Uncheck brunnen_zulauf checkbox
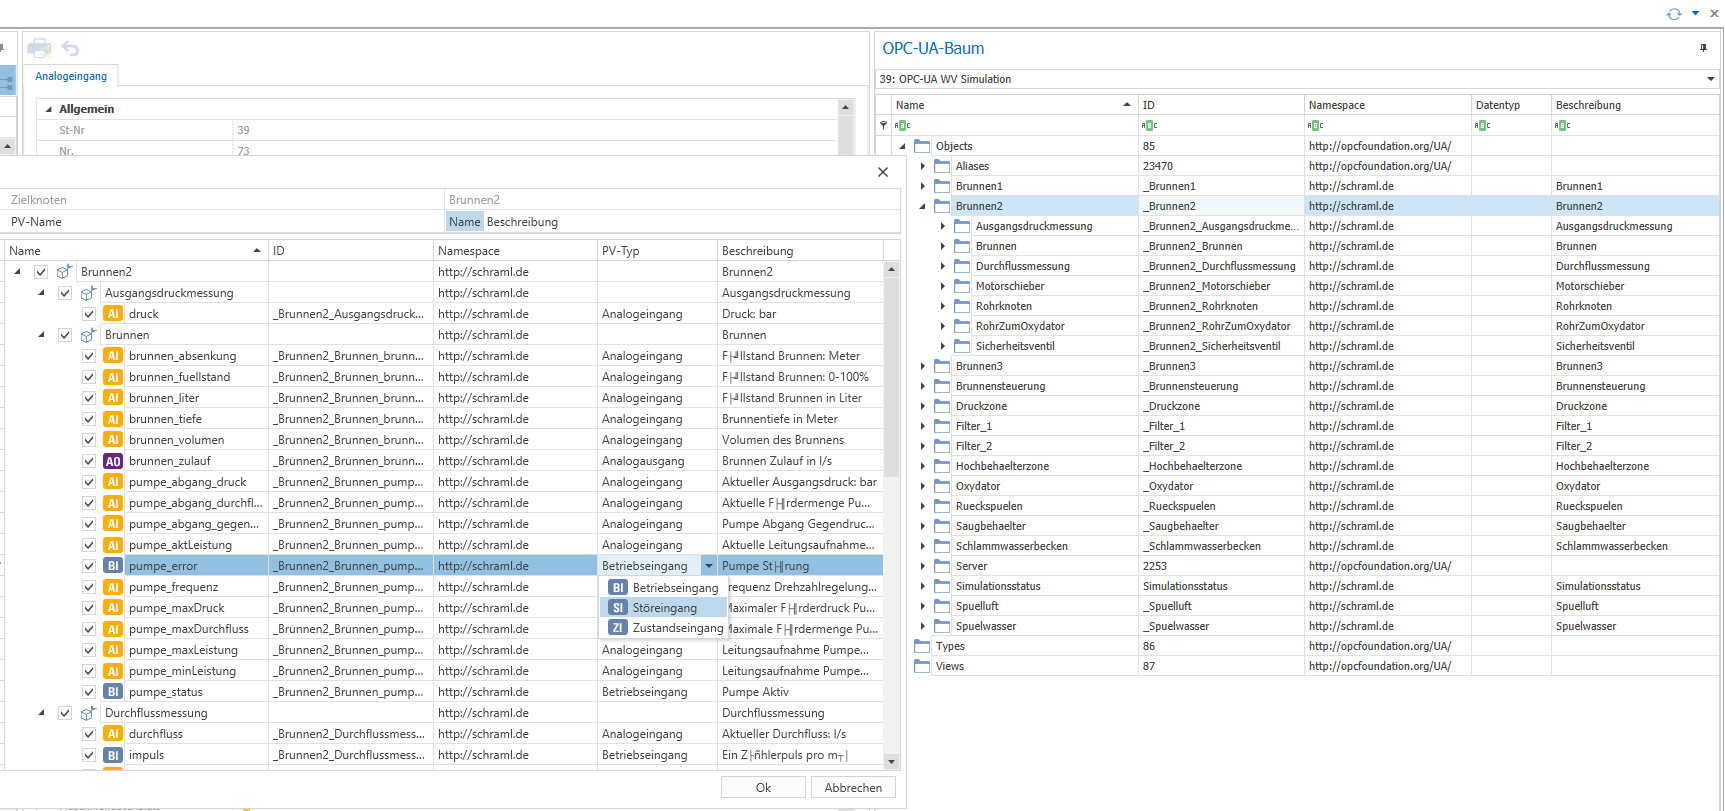The height and width of the screenshot is (811, 1725). coord(89,461)
